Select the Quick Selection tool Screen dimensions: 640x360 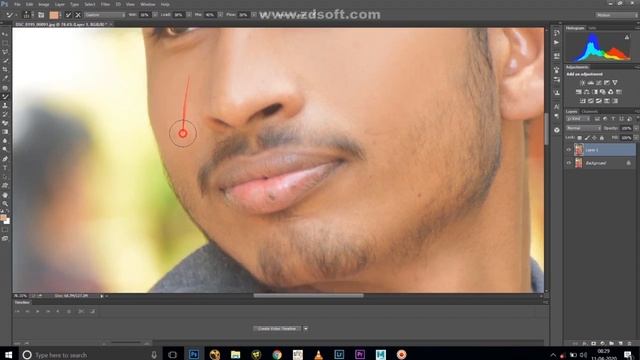tap(5, 60)
